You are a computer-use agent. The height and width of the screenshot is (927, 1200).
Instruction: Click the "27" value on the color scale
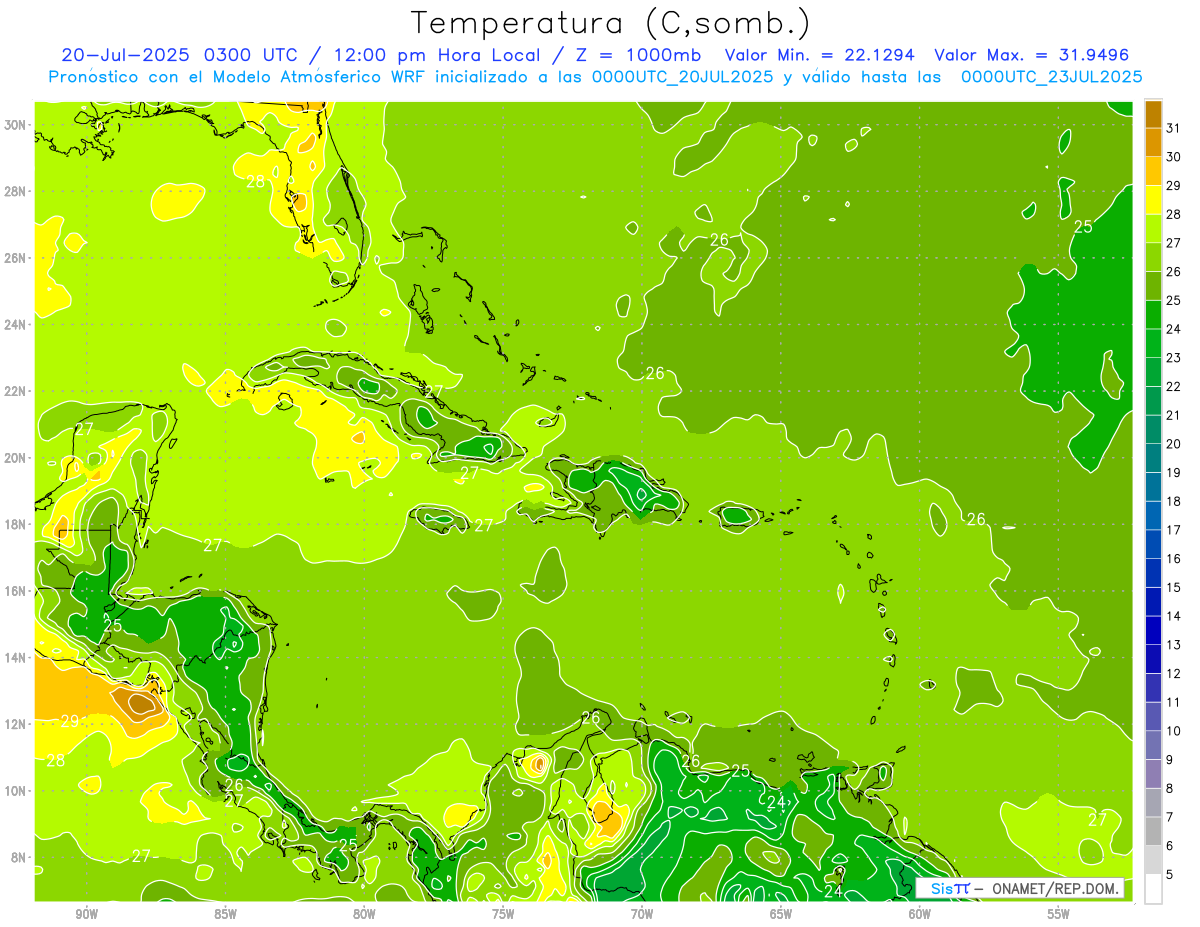pos(1174,243)
